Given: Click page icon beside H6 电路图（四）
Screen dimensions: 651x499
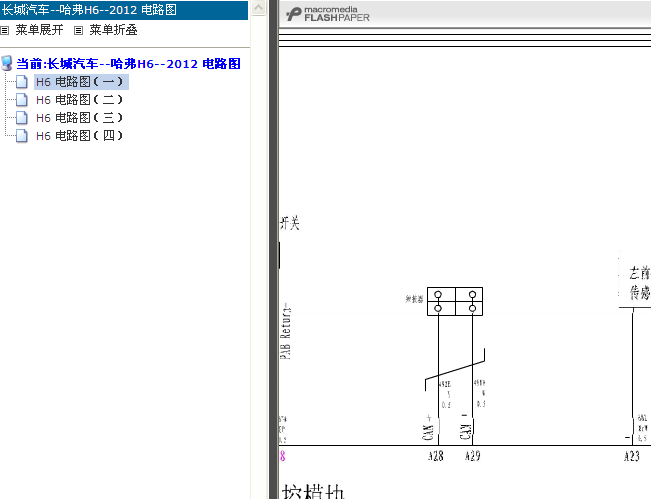Looking at the screenshot, I should coord(22,136).
